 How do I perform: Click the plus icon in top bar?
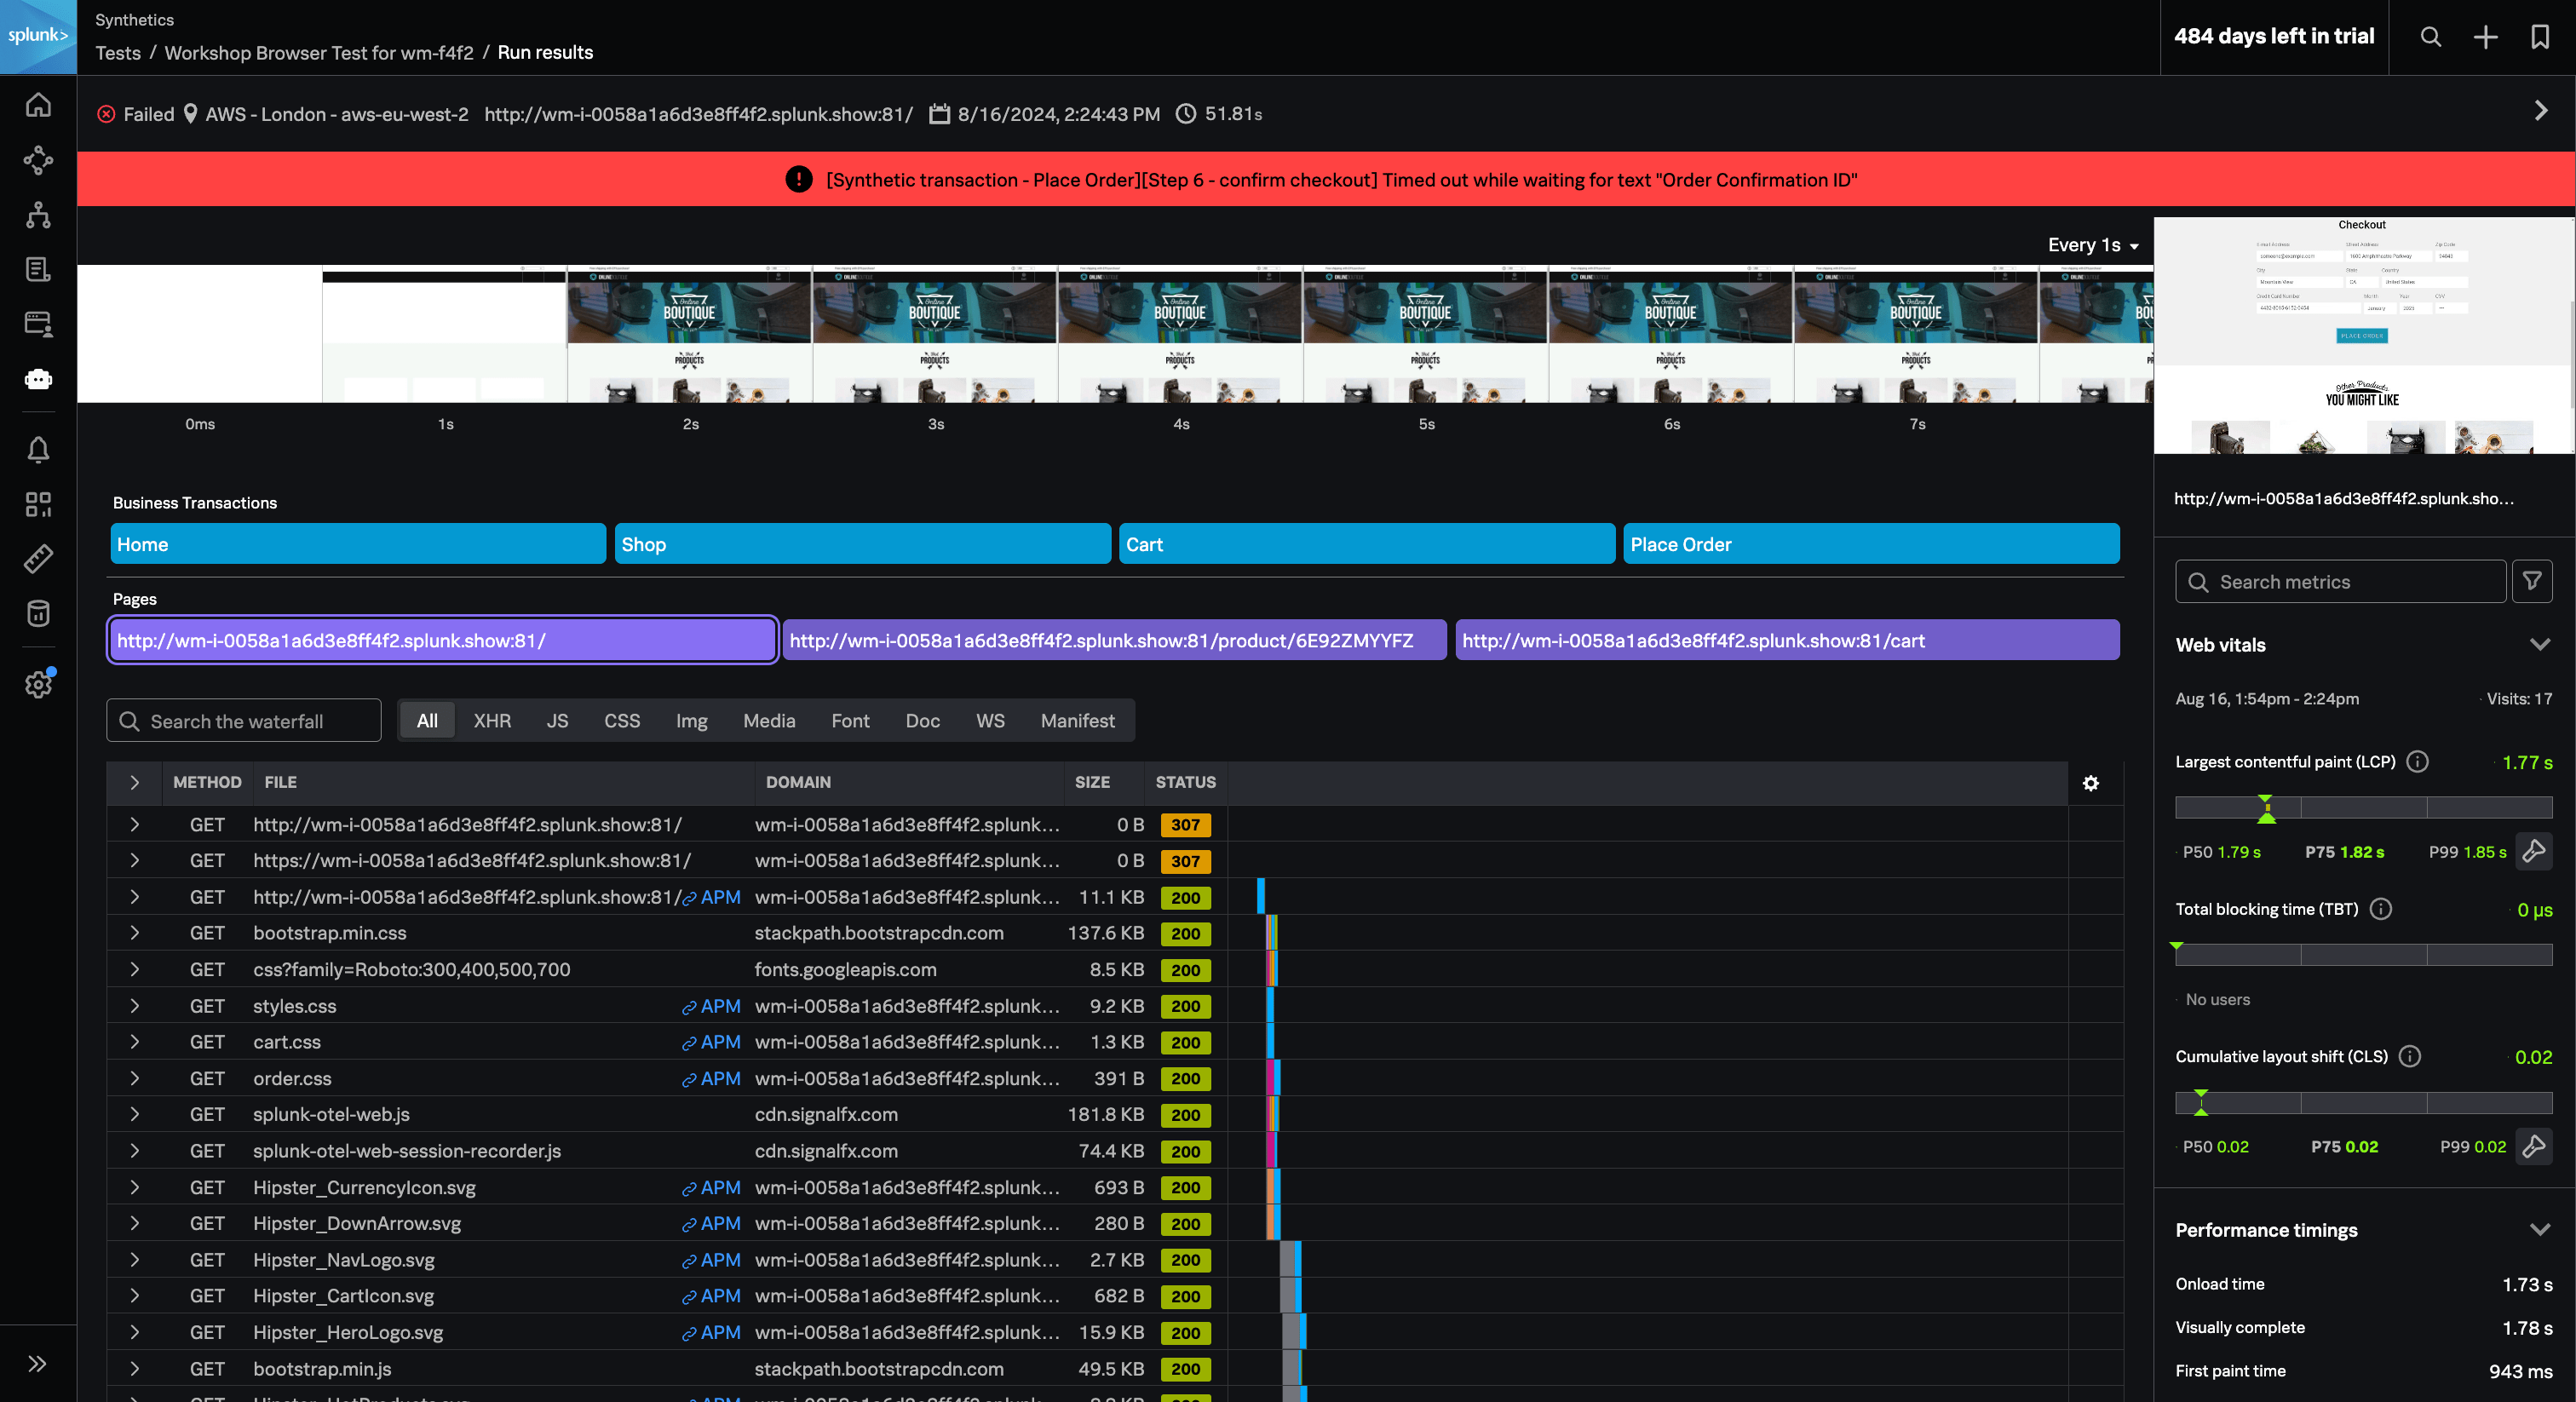pyautogui.click(x=2485, y=37)
